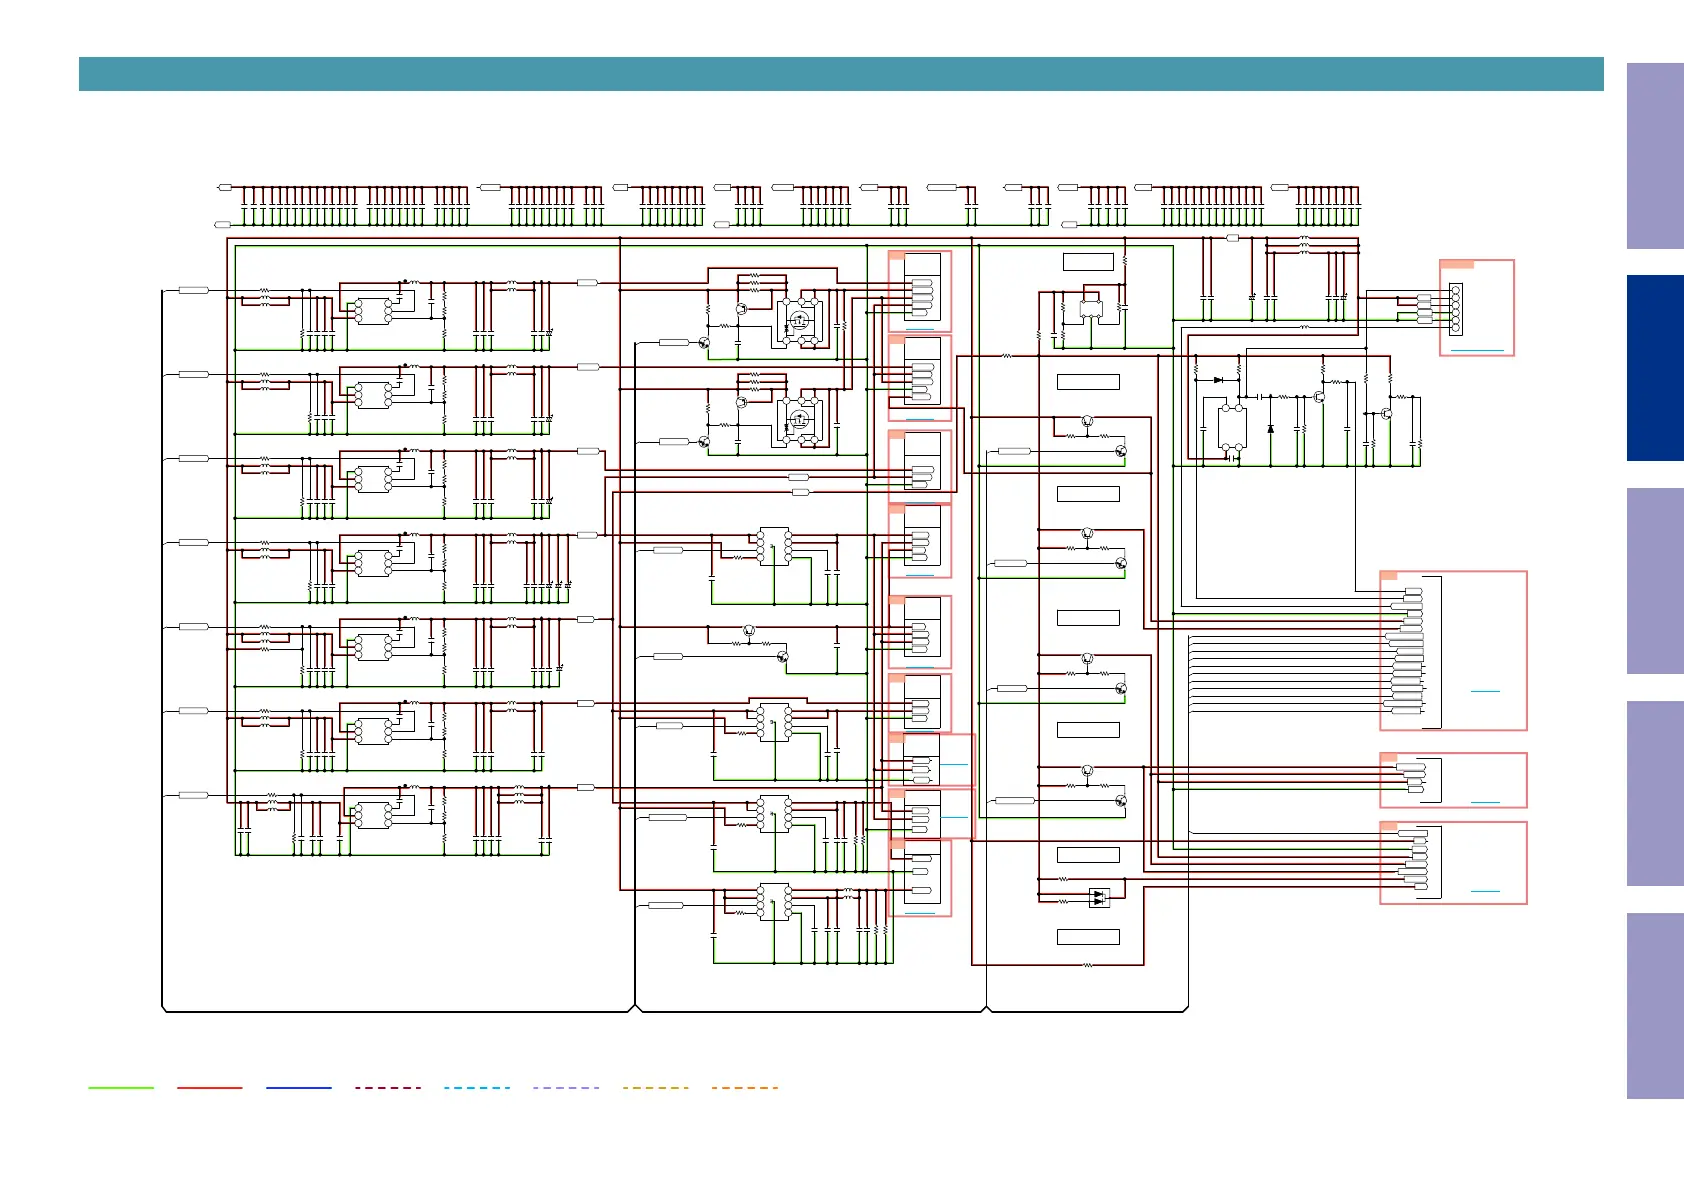The width and height of the screenshot is (1684, 1191).
Task: Select the solid green line legend sample
Action: (121, 1087)
